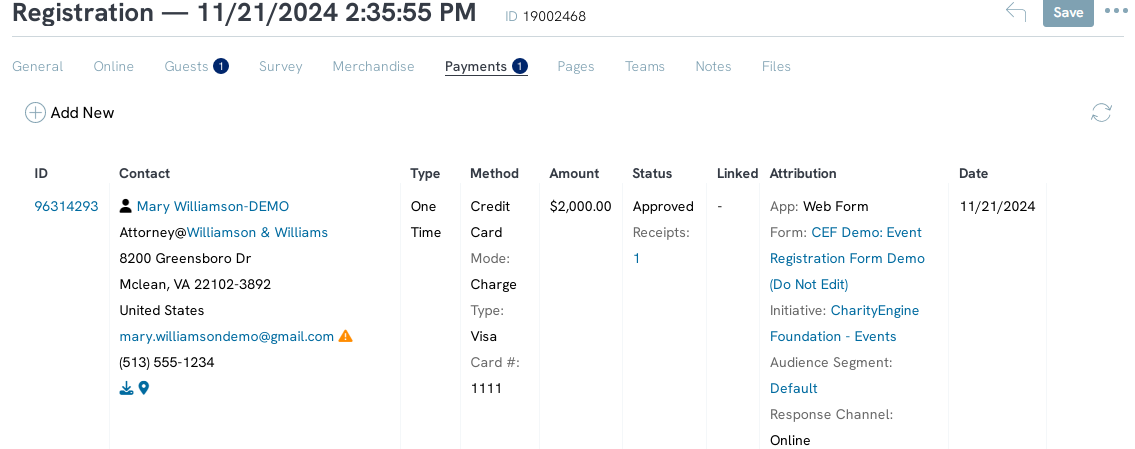
Task: Click the map pin location icon
Action: [x=143, y=389]
